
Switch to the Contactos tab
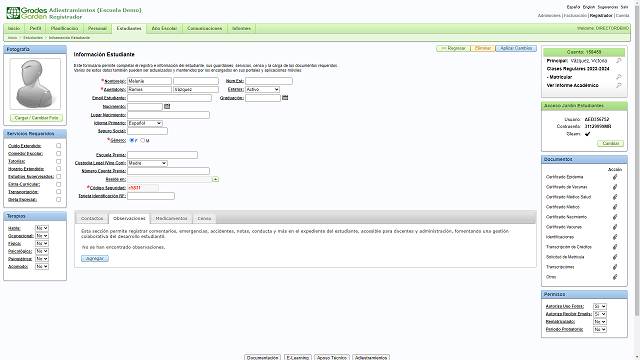92,218
